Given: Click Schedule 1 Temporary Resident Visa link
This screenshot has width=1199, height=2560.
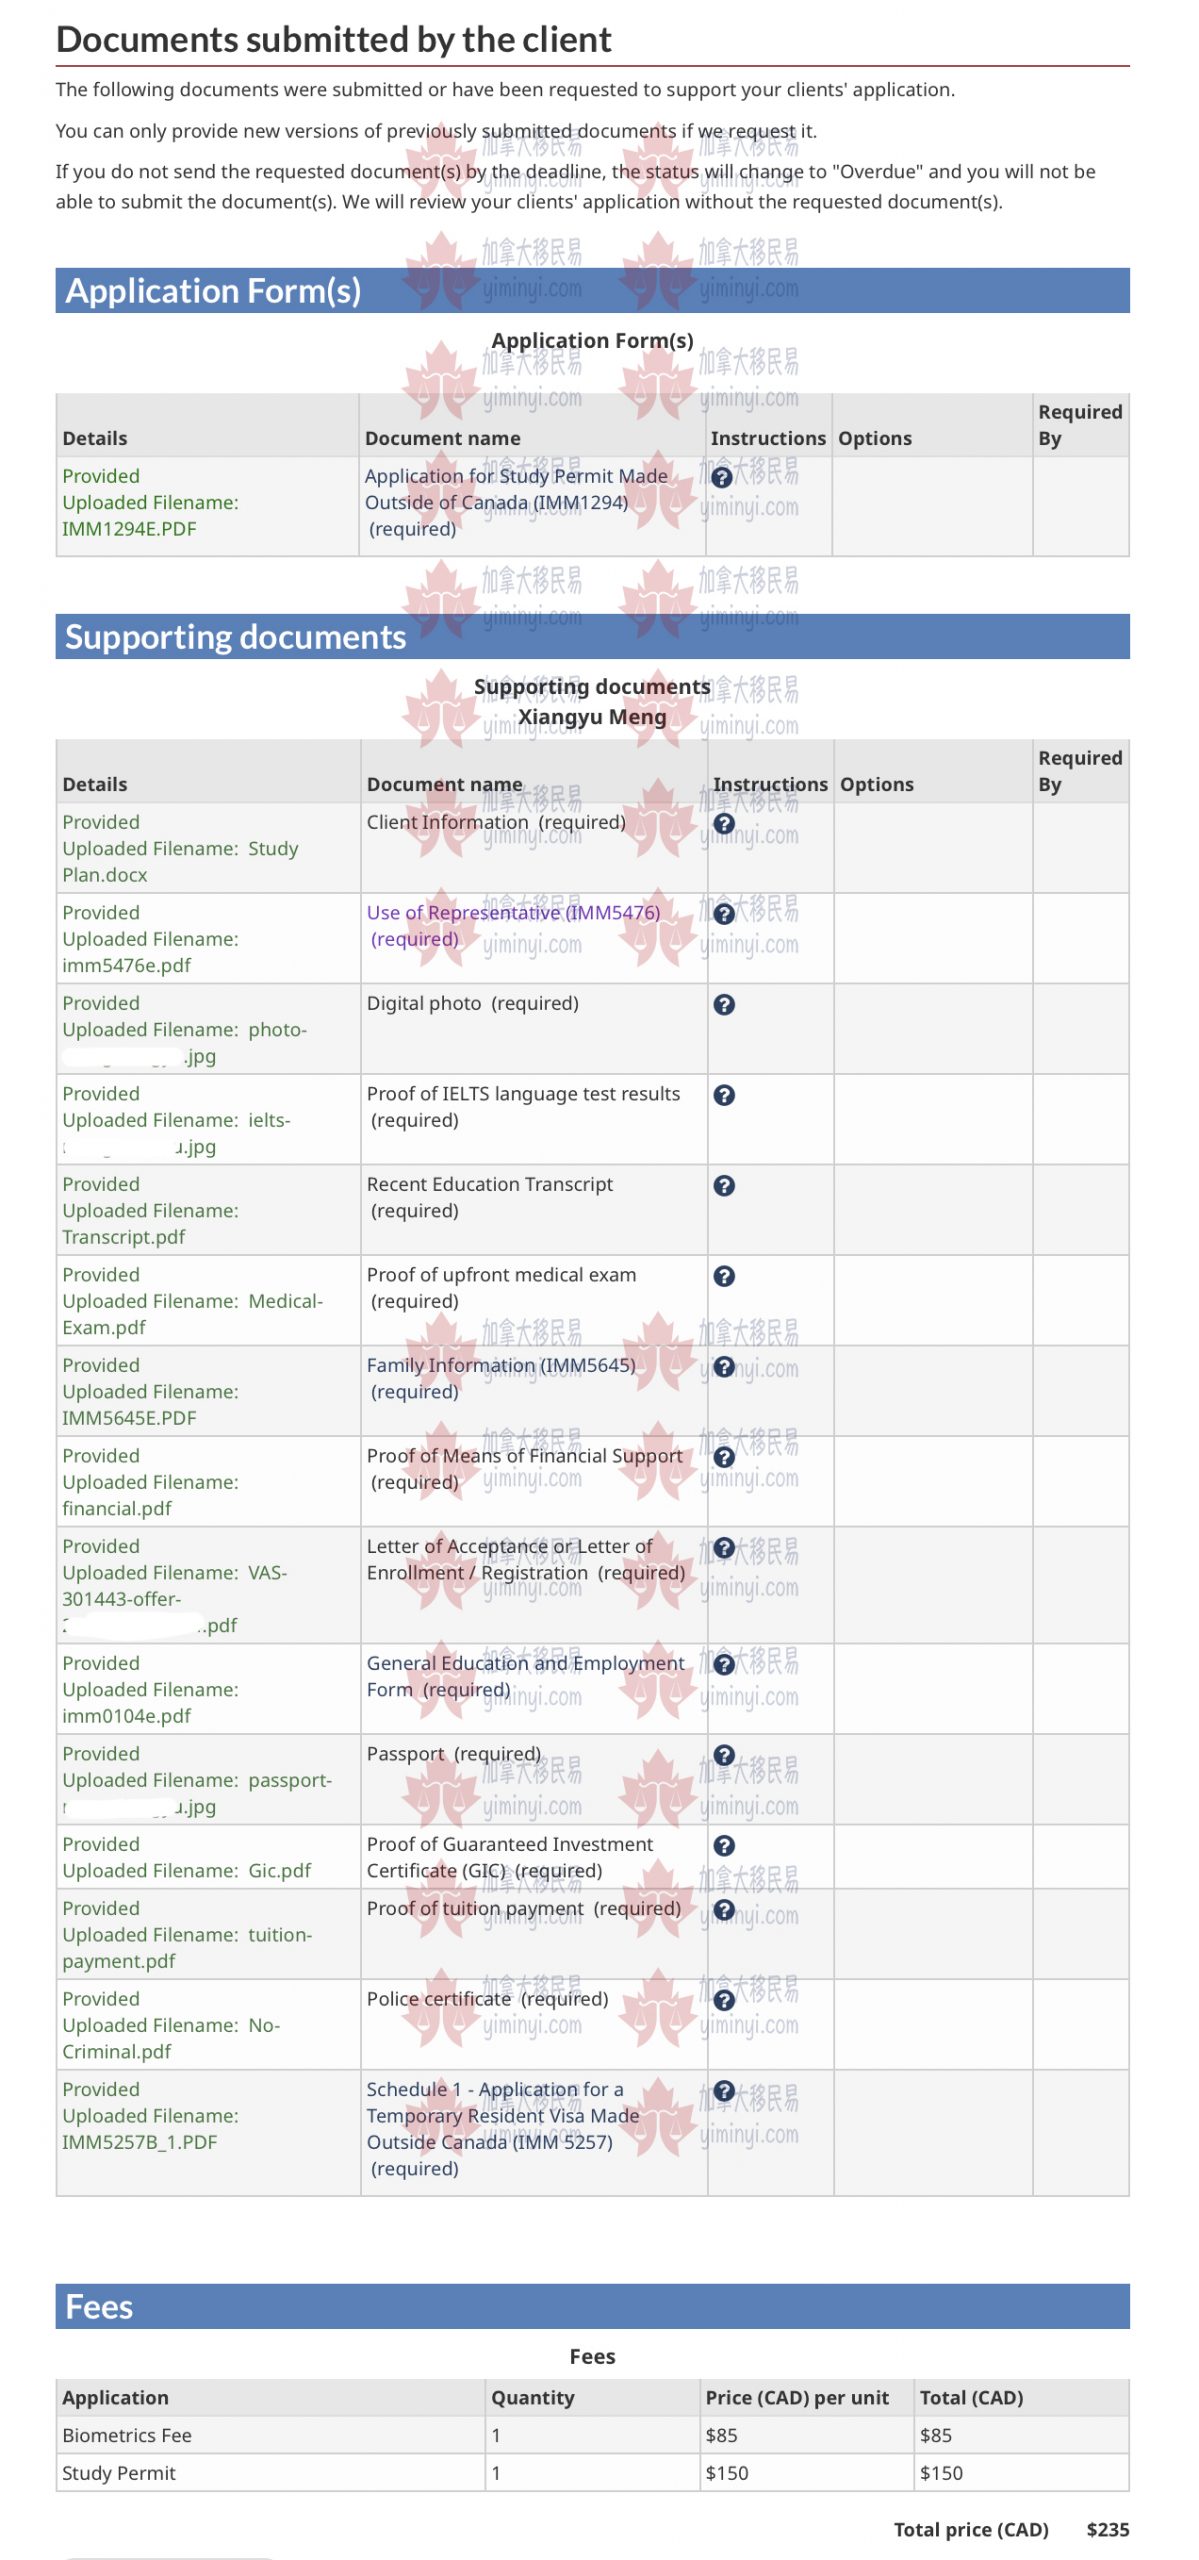Looking at the screenshot, I should pyautogui.click(x=502, y=2116).
